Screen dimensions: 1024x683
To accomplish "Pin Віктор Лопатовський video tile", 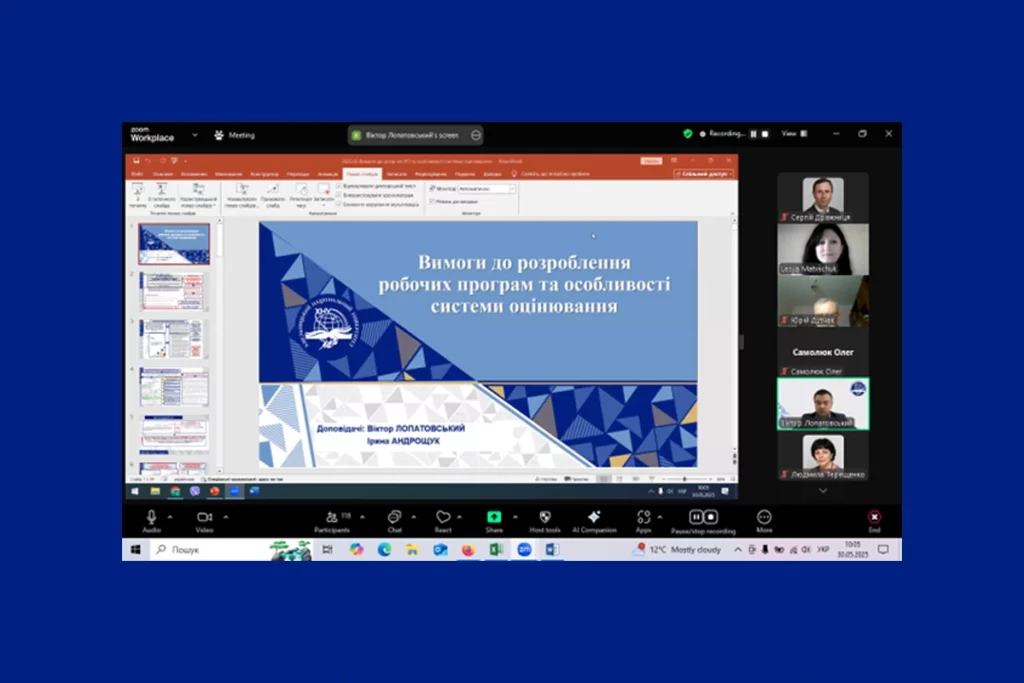I will 823,404.
